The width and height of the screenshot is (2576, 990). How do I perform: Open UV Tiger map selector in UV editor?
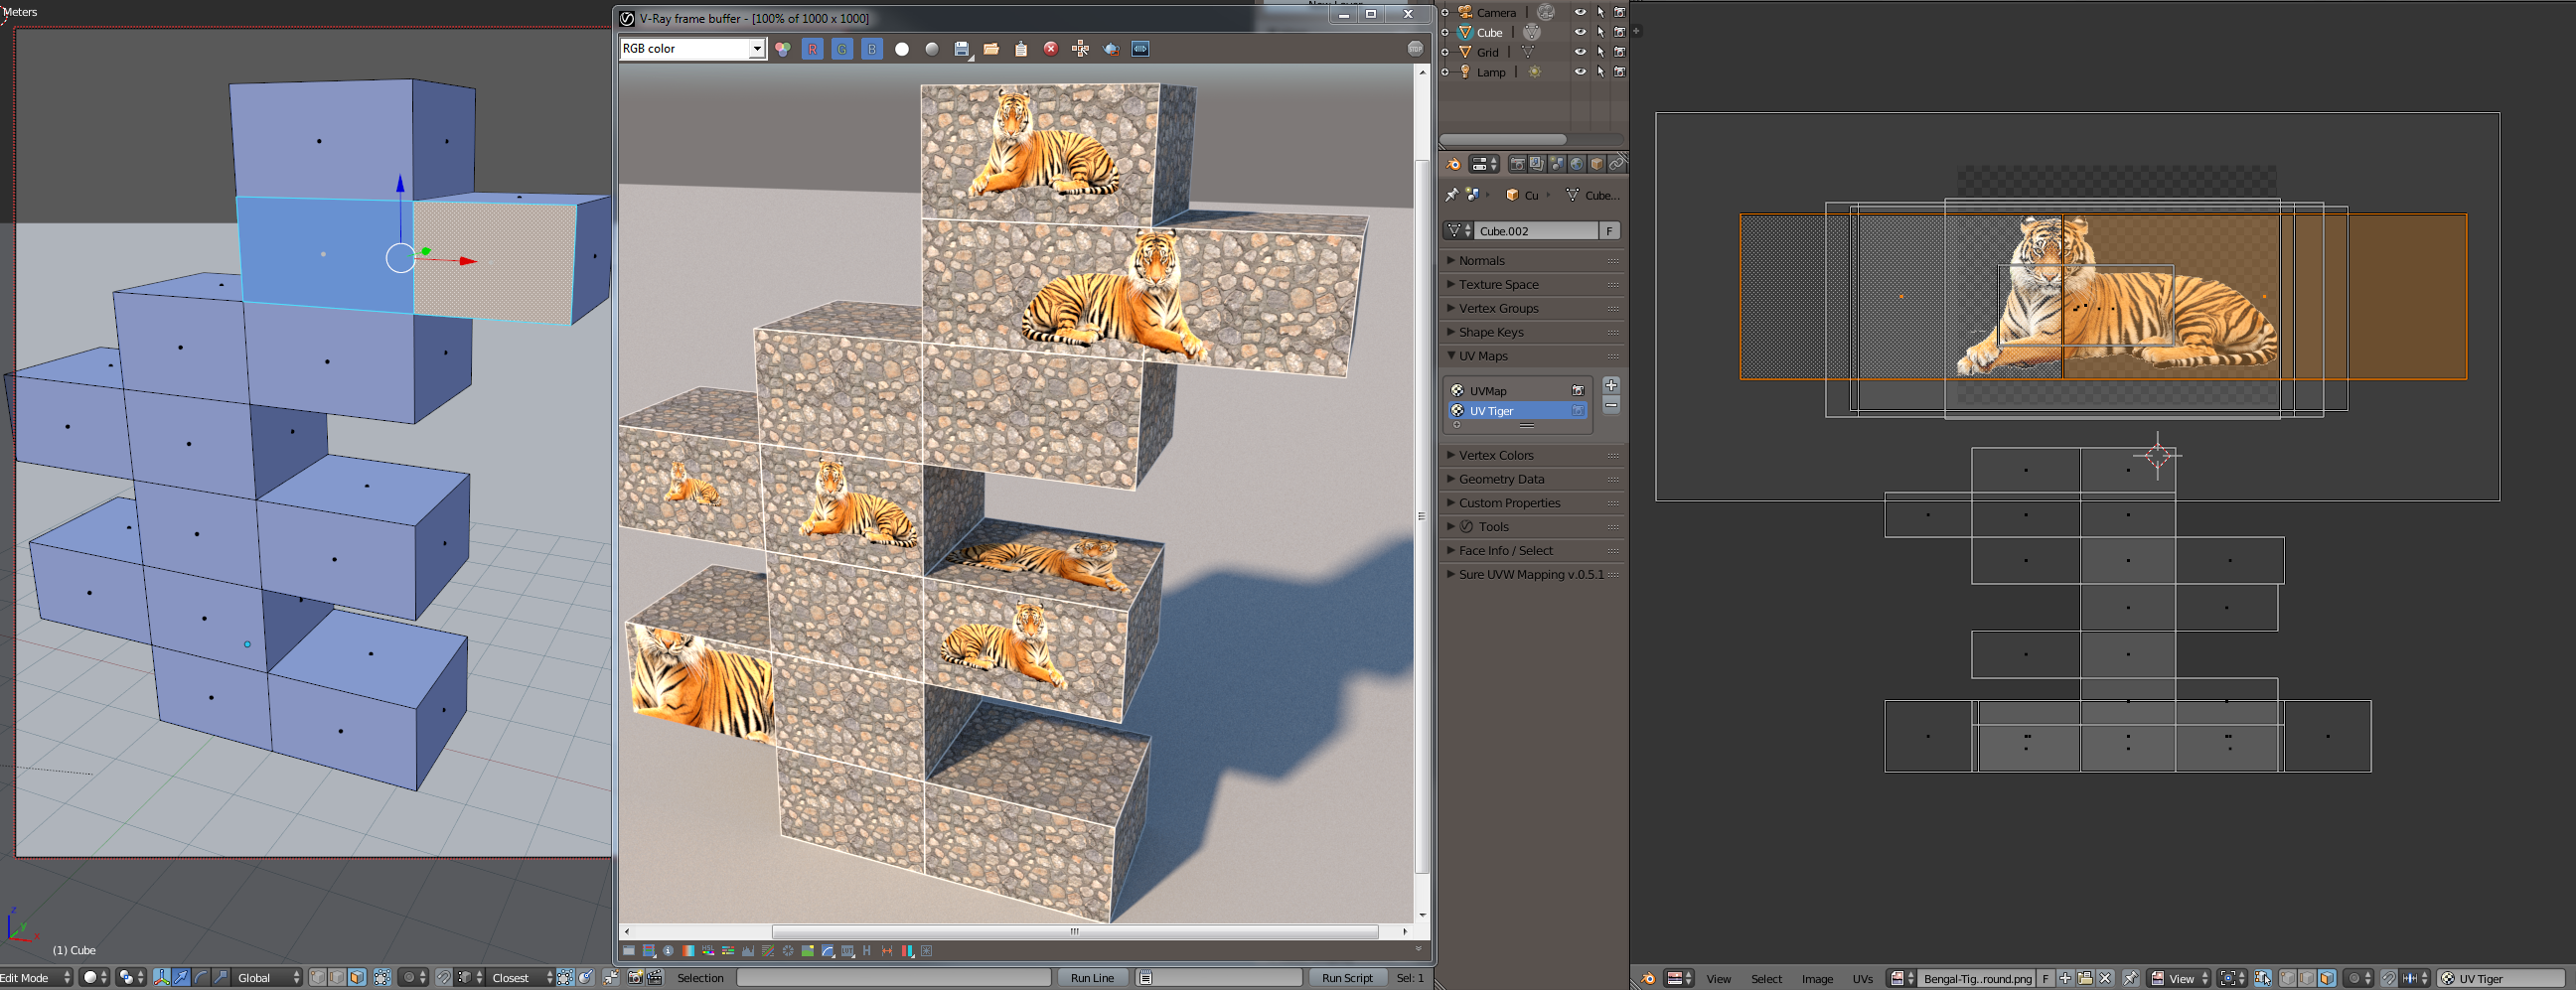pos(2500,979)
